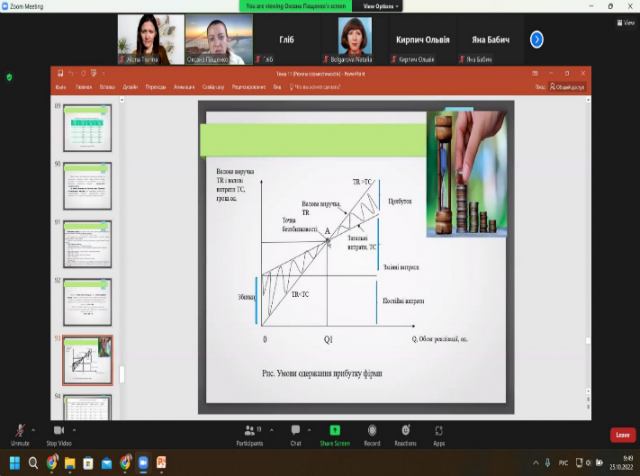The image size is (640, 476).
Task: Open Windows Start menu
Action: [15, 463]
